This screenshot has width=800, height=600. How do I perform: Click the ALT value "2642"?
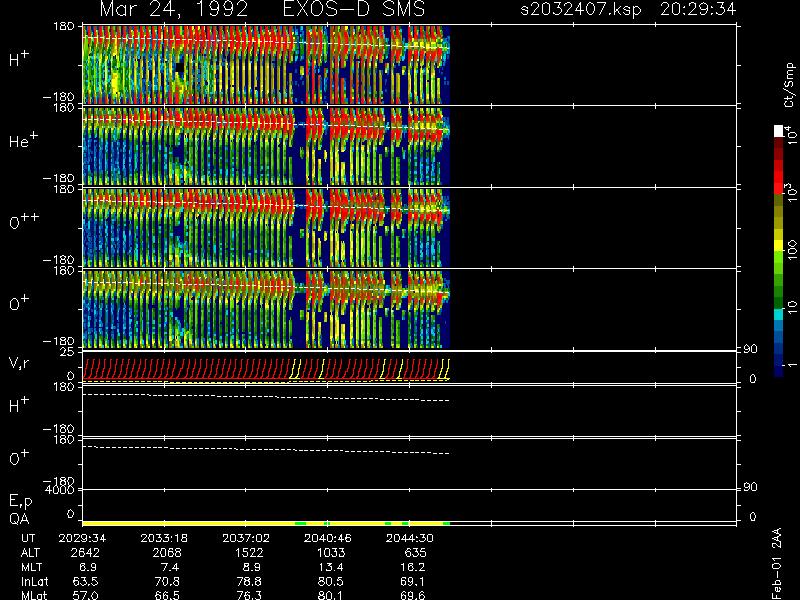(85, 553)
